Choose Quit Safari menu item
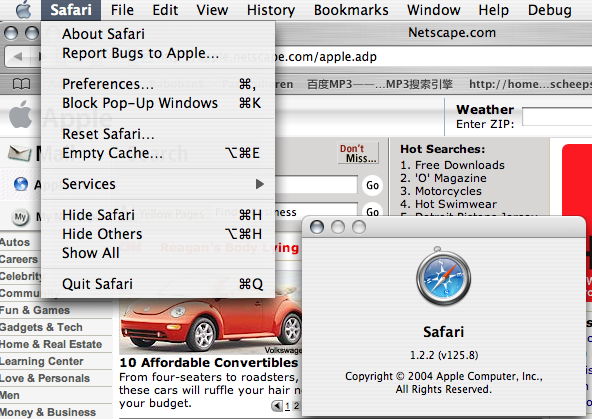 (x=158, y=284)
